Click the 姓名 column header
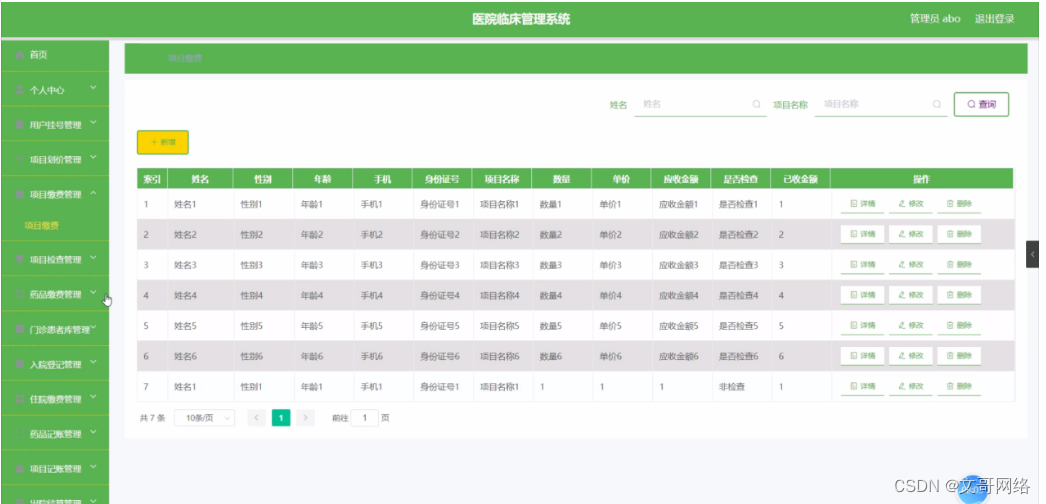The width and height of the screenshot is (1046, 504). click(200, 179)
